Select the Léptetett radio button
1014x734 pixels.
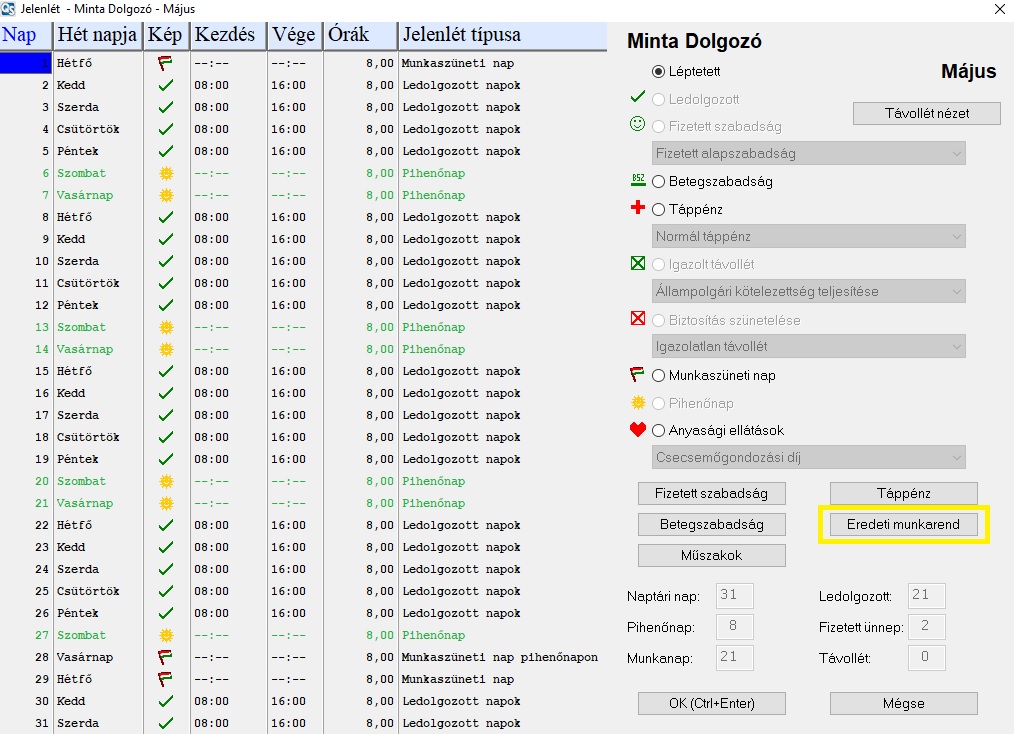(658, 72)
